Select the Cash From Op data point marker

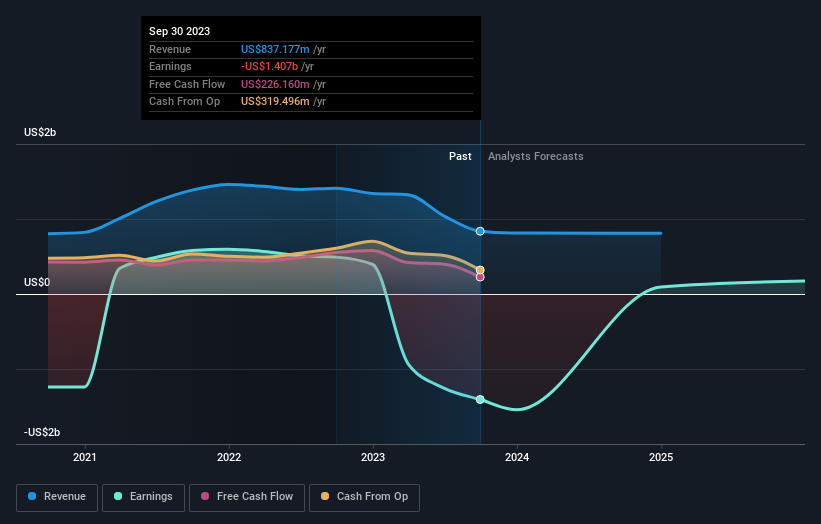click(480, 270)
